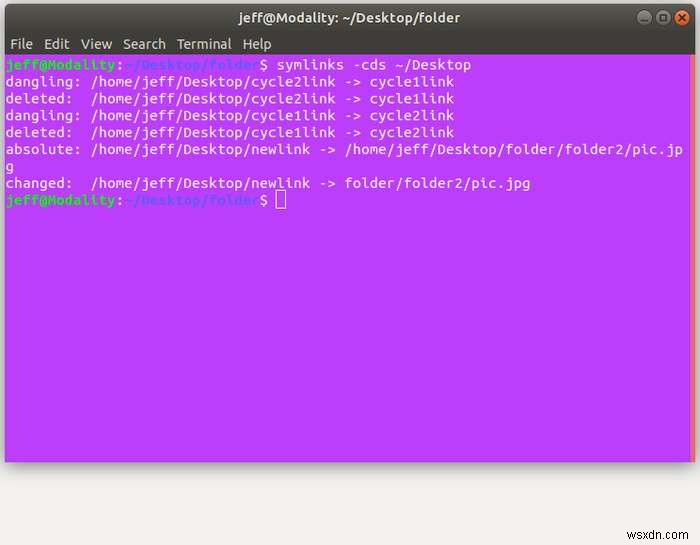Click the 'changed:' line for newlink

268,183
